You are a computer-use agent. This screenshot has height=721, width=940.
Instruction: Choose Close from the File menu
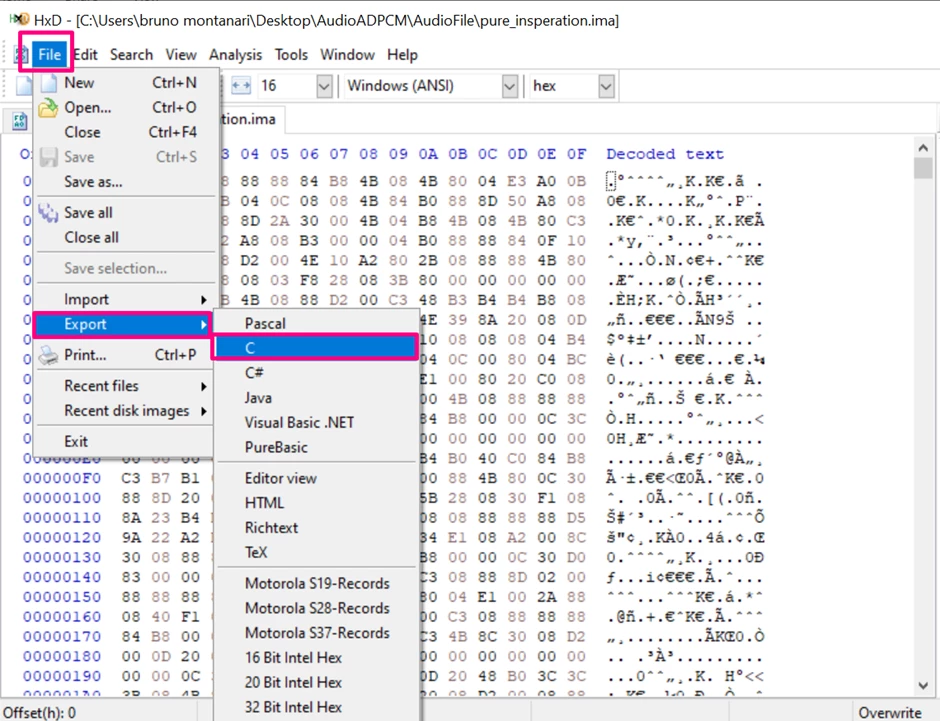pyautogui.click(x=125, y=132)
